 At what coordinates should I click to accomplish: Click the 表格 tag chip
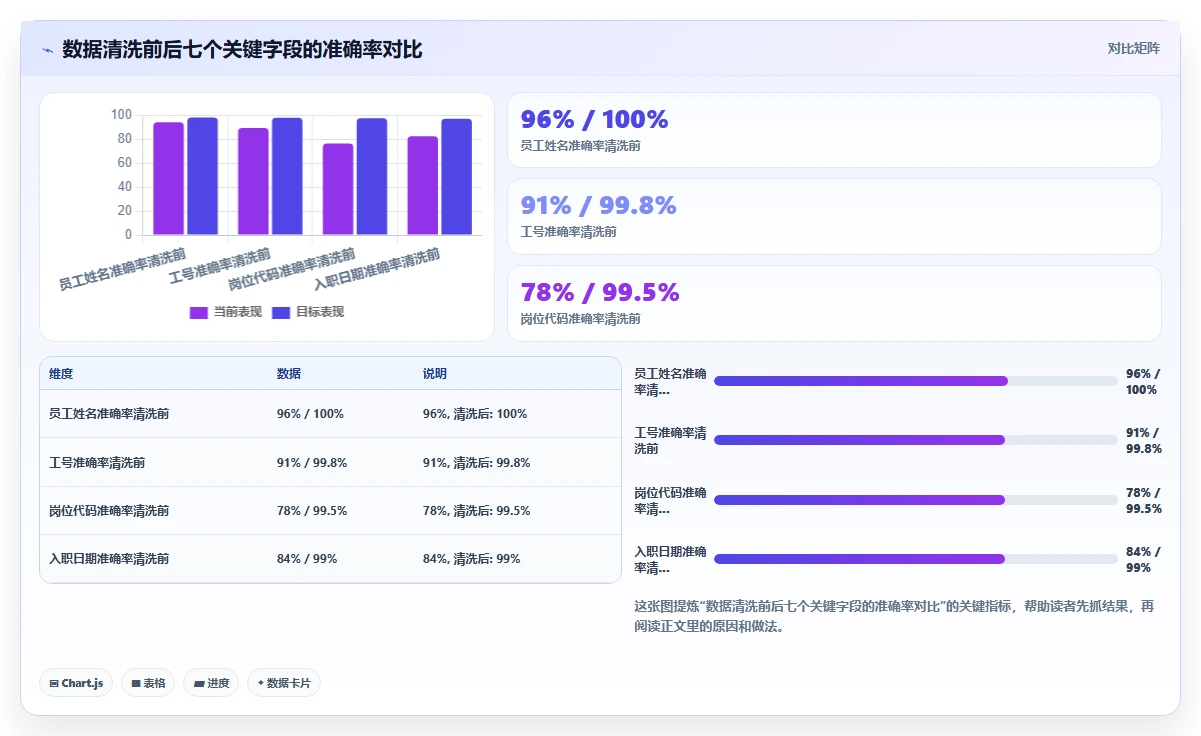148,683
